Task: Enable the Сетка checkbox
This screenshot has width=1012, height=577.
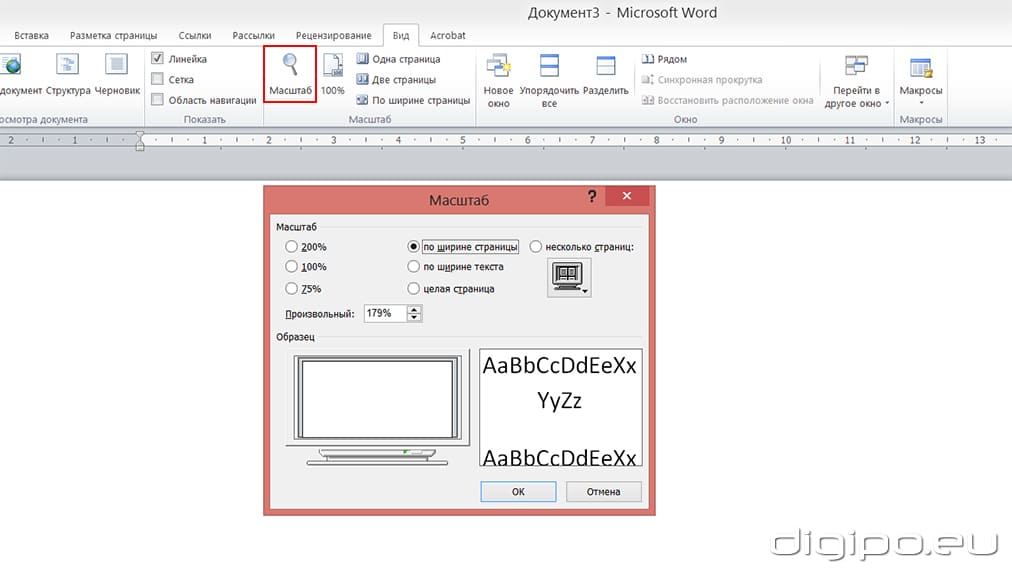Action: coord(157,79)
